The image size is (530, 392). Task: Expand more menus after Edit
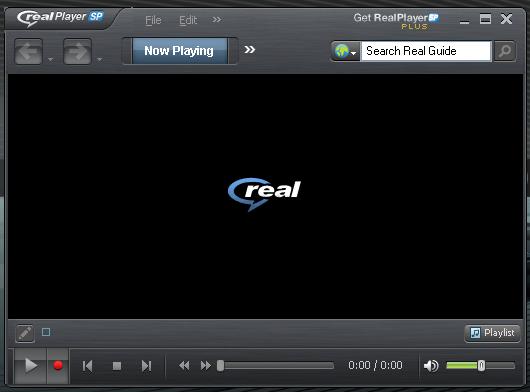217,20
